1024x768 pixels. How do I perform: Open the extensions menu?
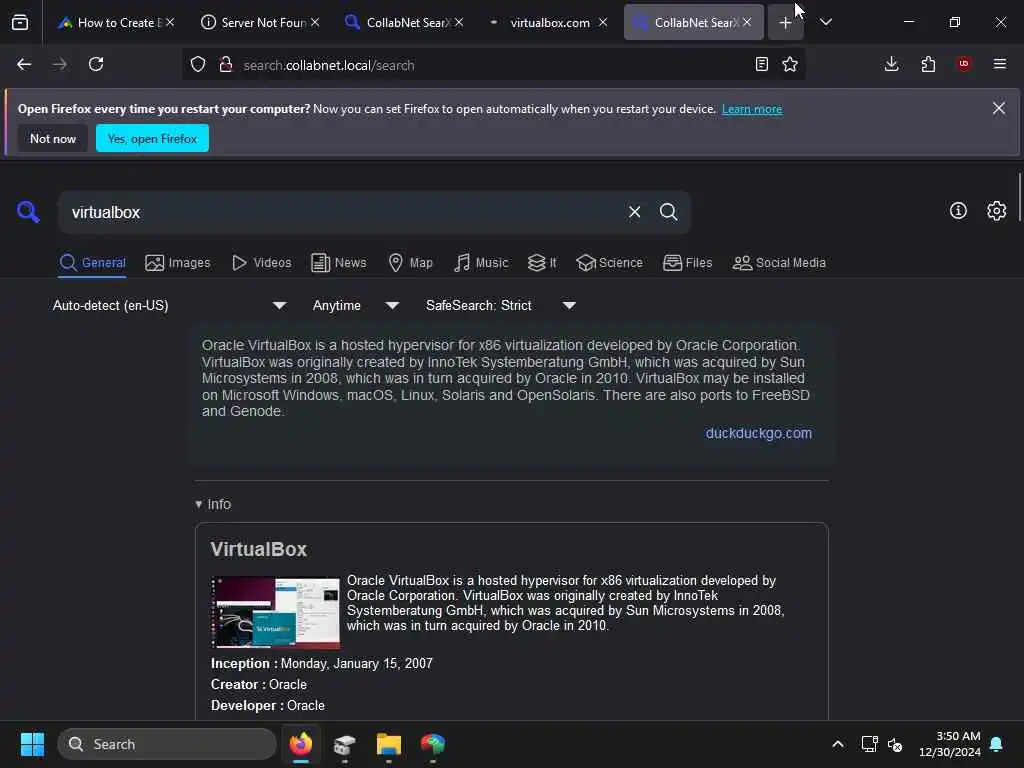(x=928, y=64)
